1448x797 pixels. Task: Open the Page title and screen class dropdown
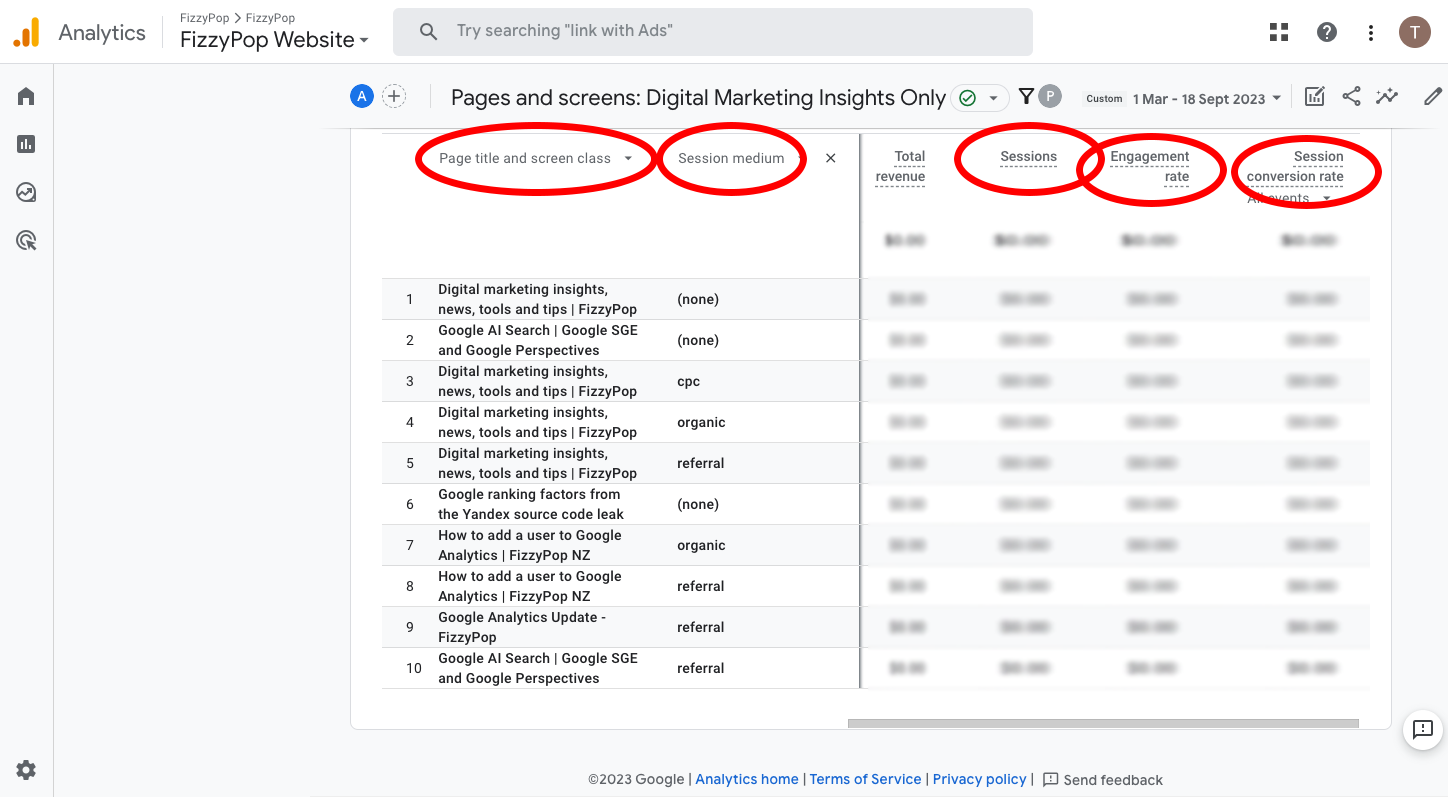[x=536, y=158]
